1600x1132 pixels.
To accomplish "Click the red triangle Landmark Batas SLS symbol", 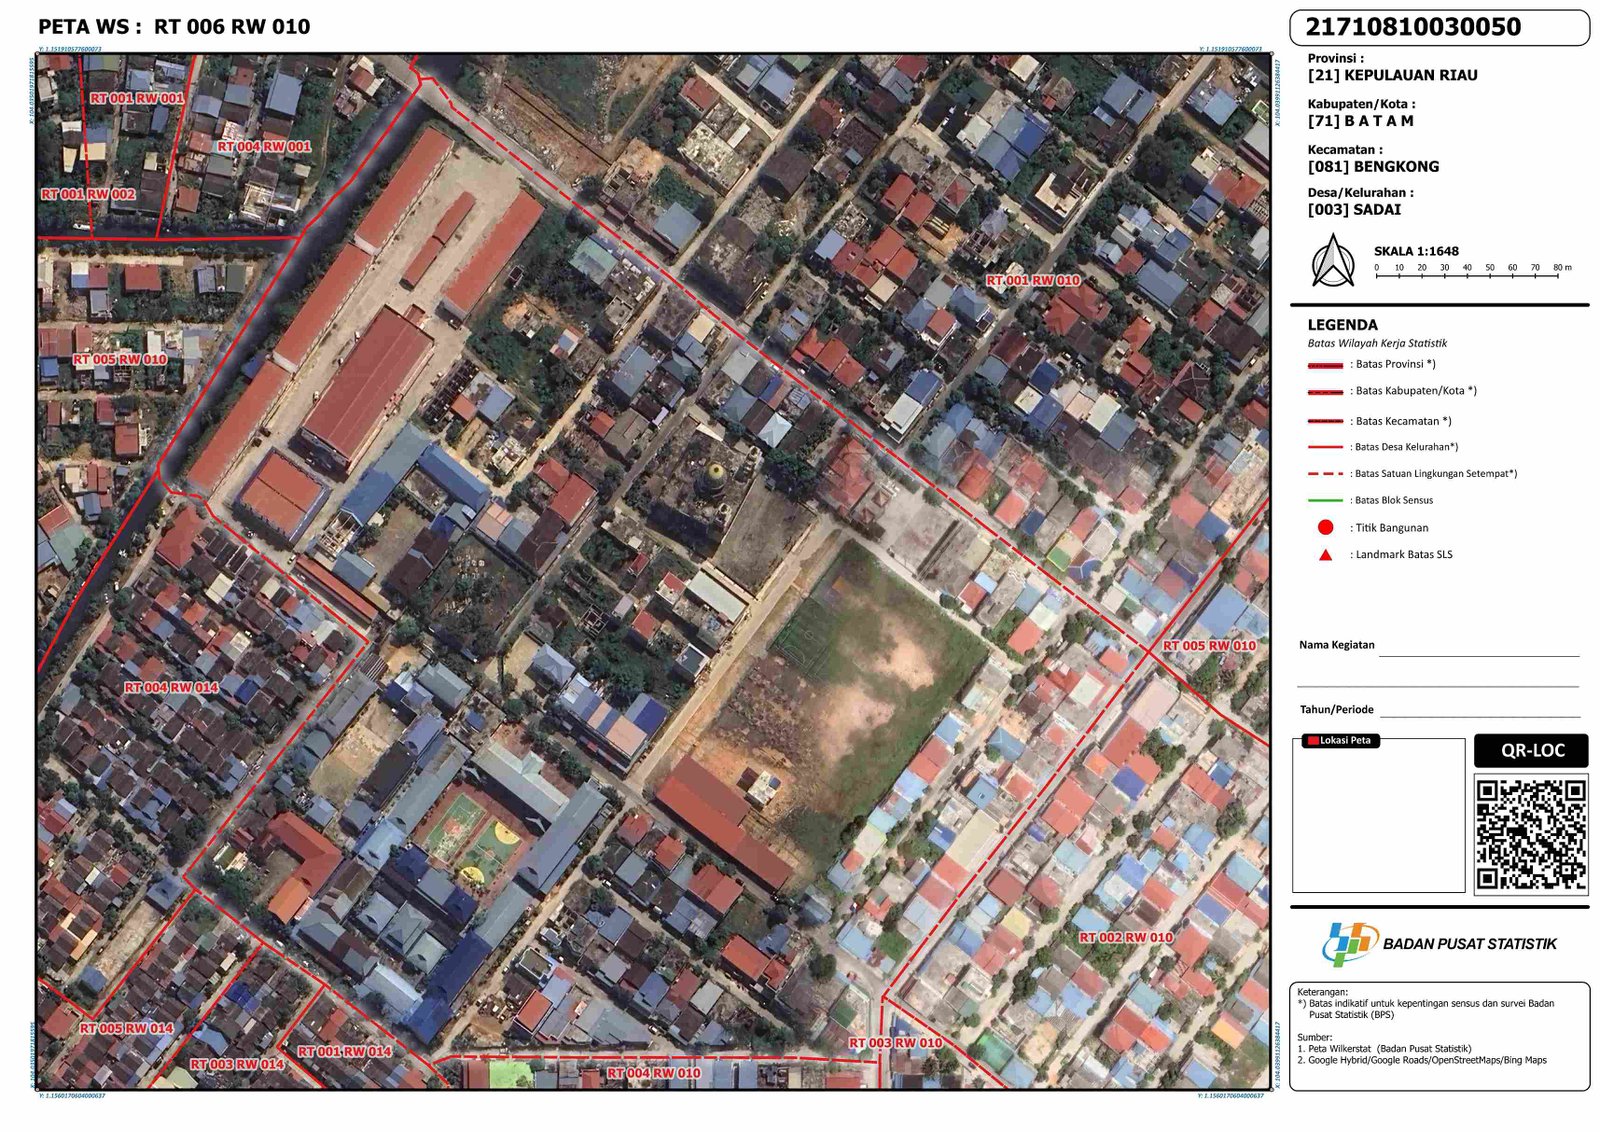I will coord(1325,555).
